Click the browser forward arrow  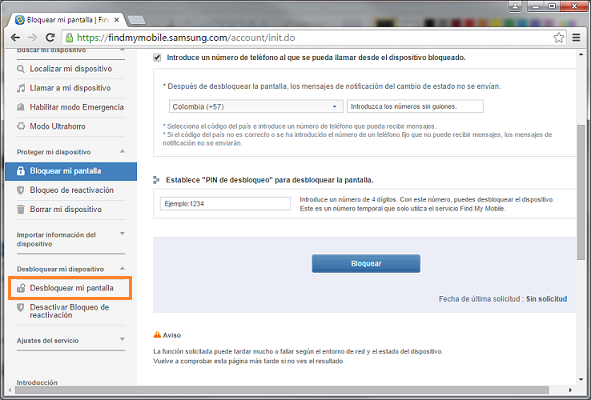pos(33,37)
